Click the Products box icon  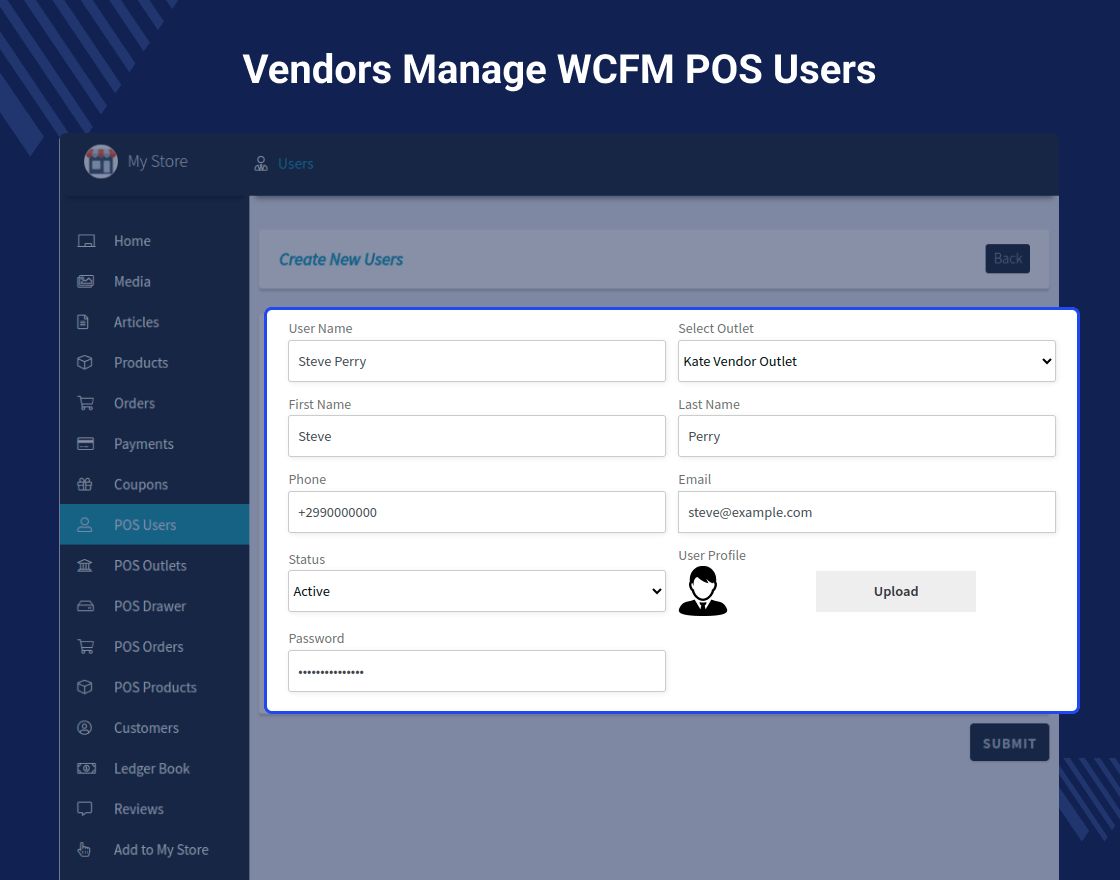tap(84, 362)
